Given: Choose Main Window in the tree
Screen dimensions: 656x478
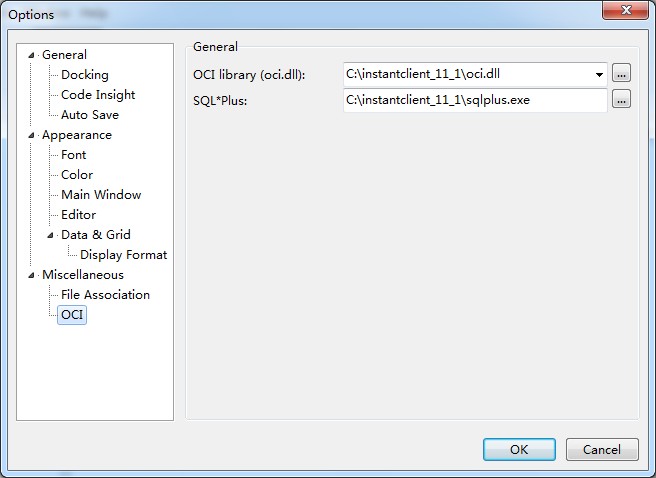Looking at the screenshot, I should pos(100,195).
